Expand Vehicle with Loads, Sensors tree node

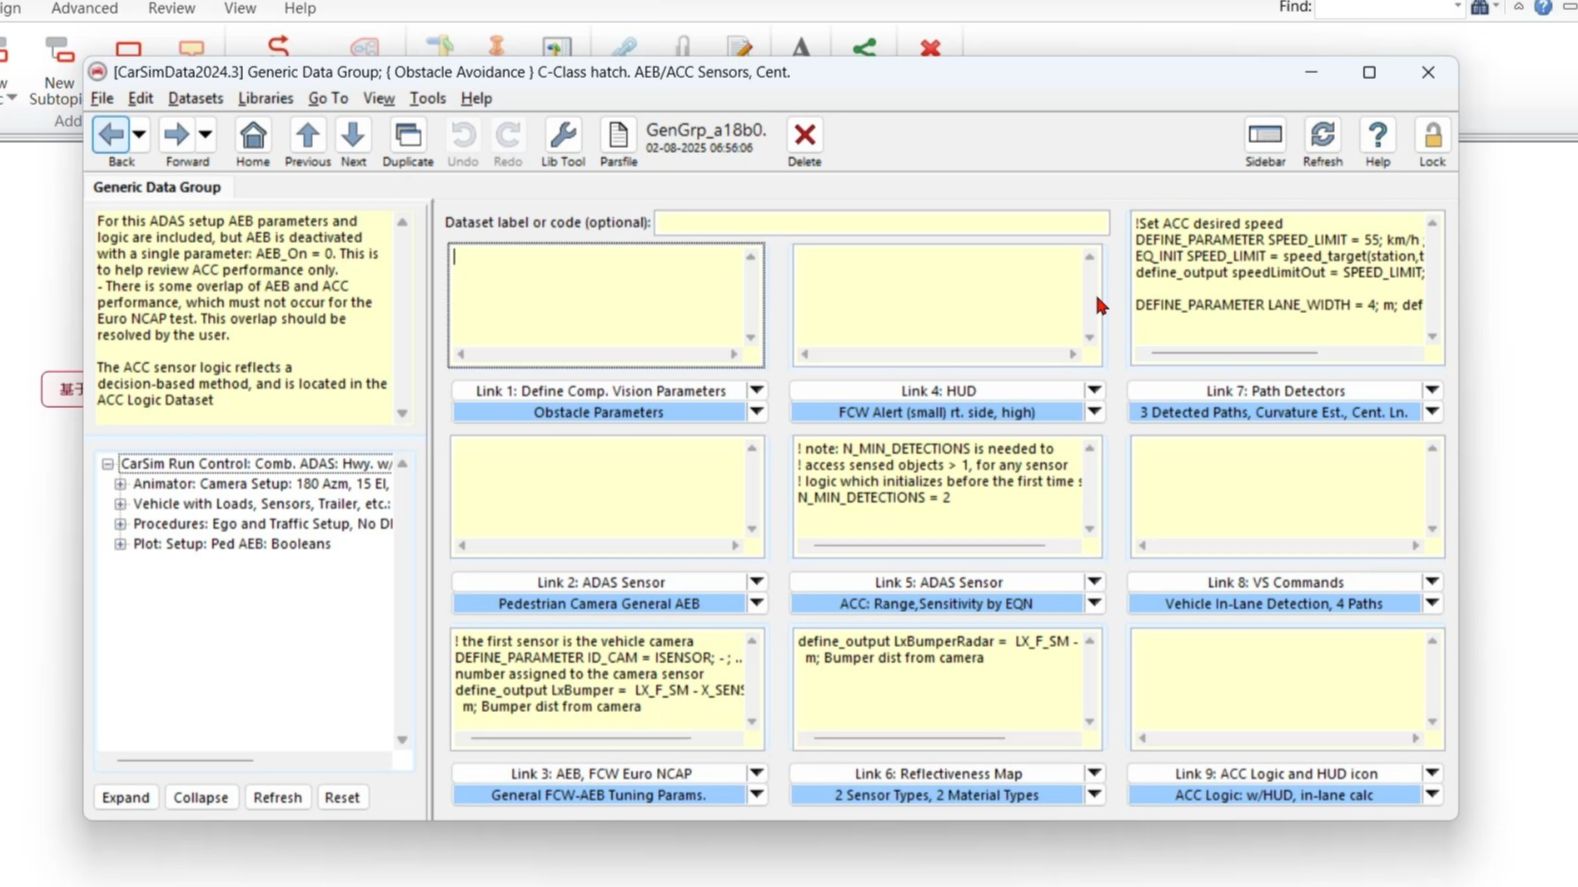click(x=120, y=504)
